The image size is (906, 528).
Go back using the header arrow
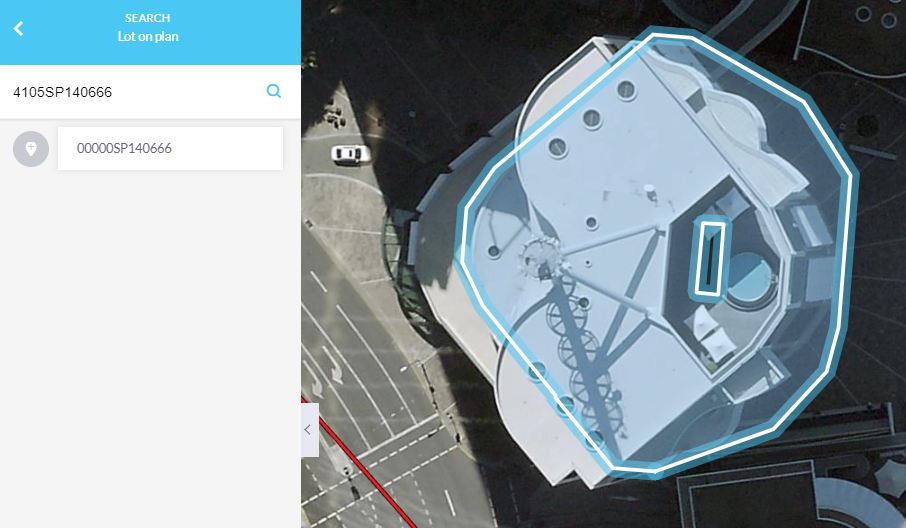pos(18,28)
